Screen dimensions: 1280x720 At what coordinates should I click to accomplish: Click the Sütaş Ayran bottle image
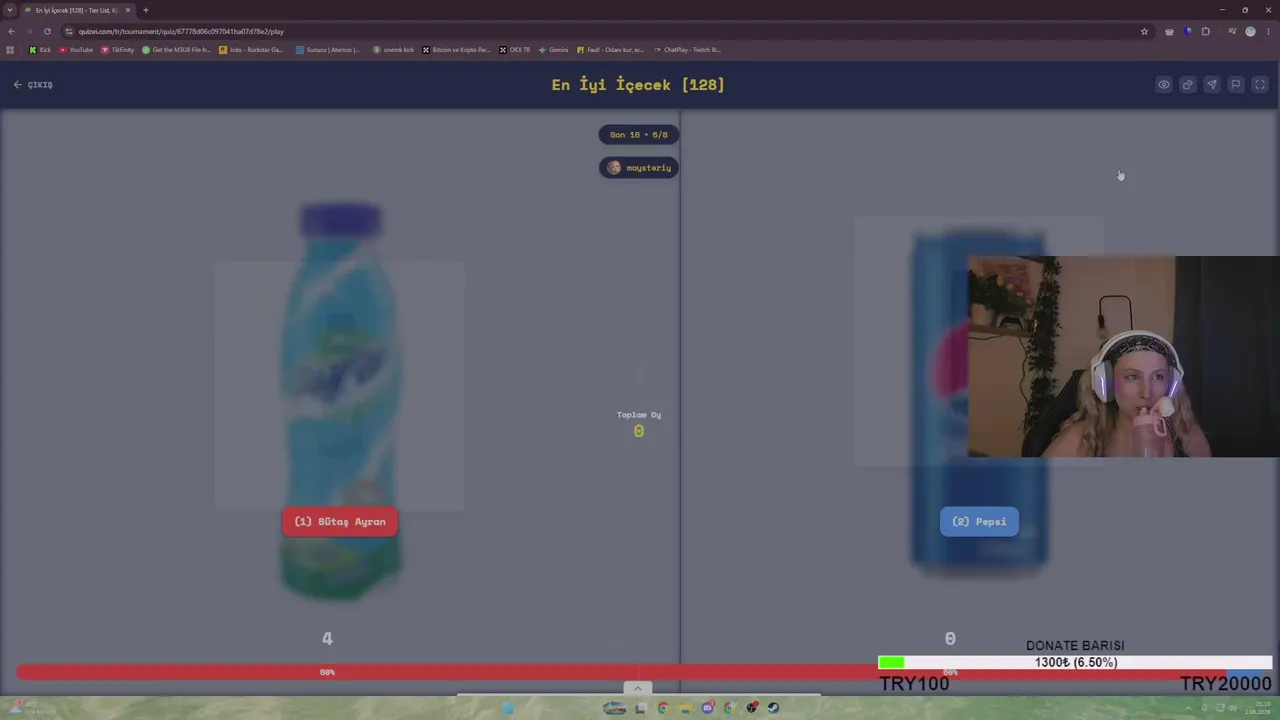[340, 400]
